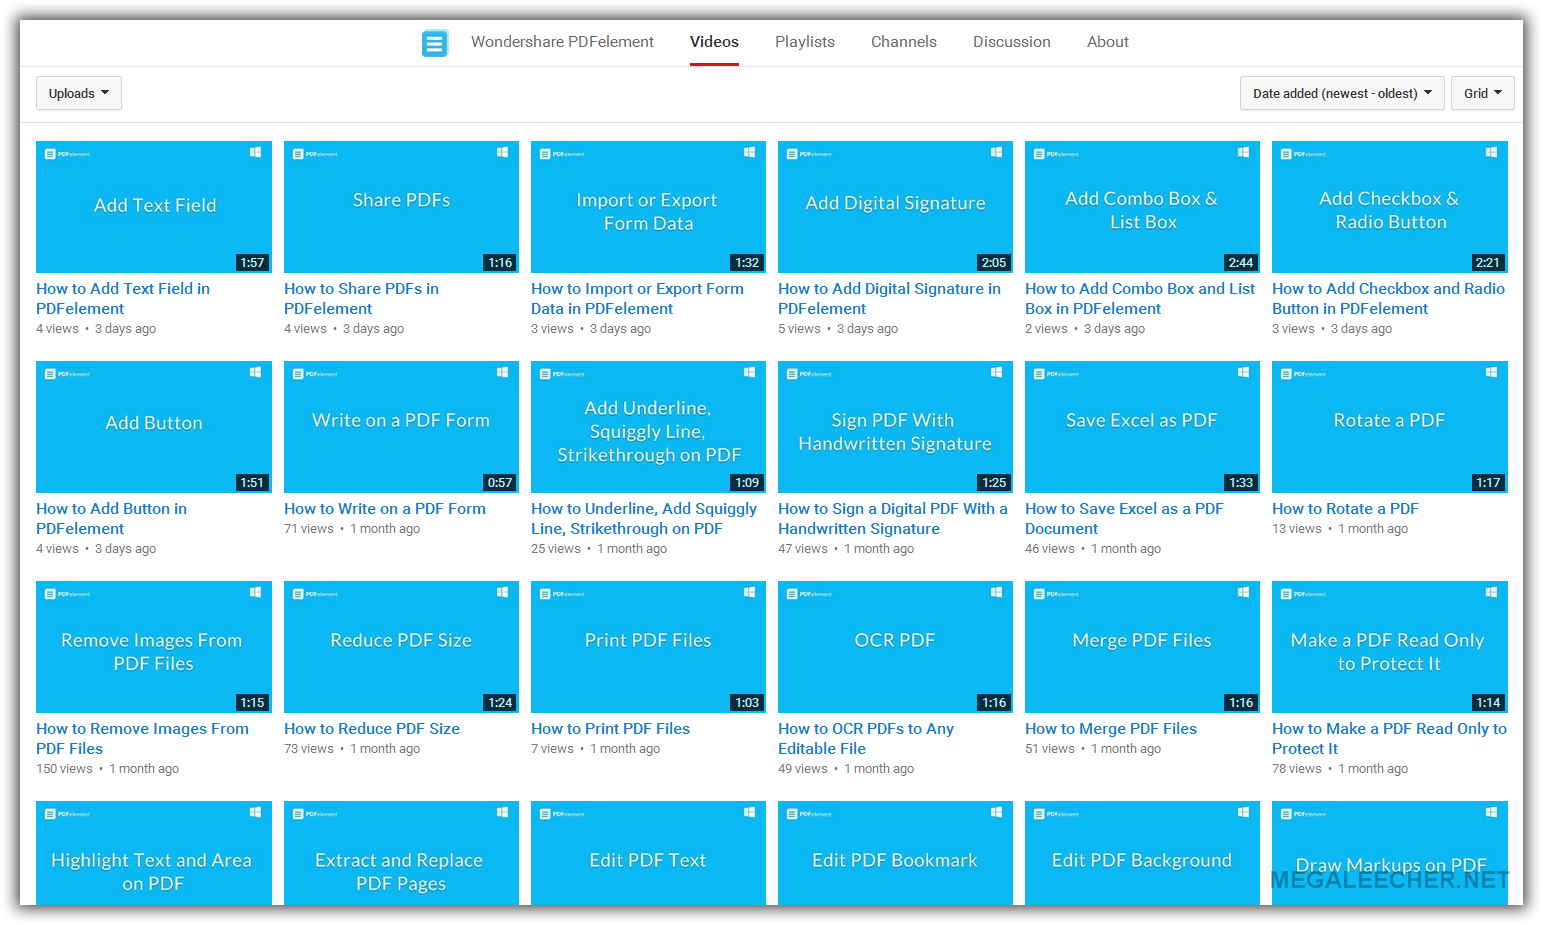Click the PDFelement logo on OCR PDF thumbnail
This screenshot has width=1543, height=925.
808,593
